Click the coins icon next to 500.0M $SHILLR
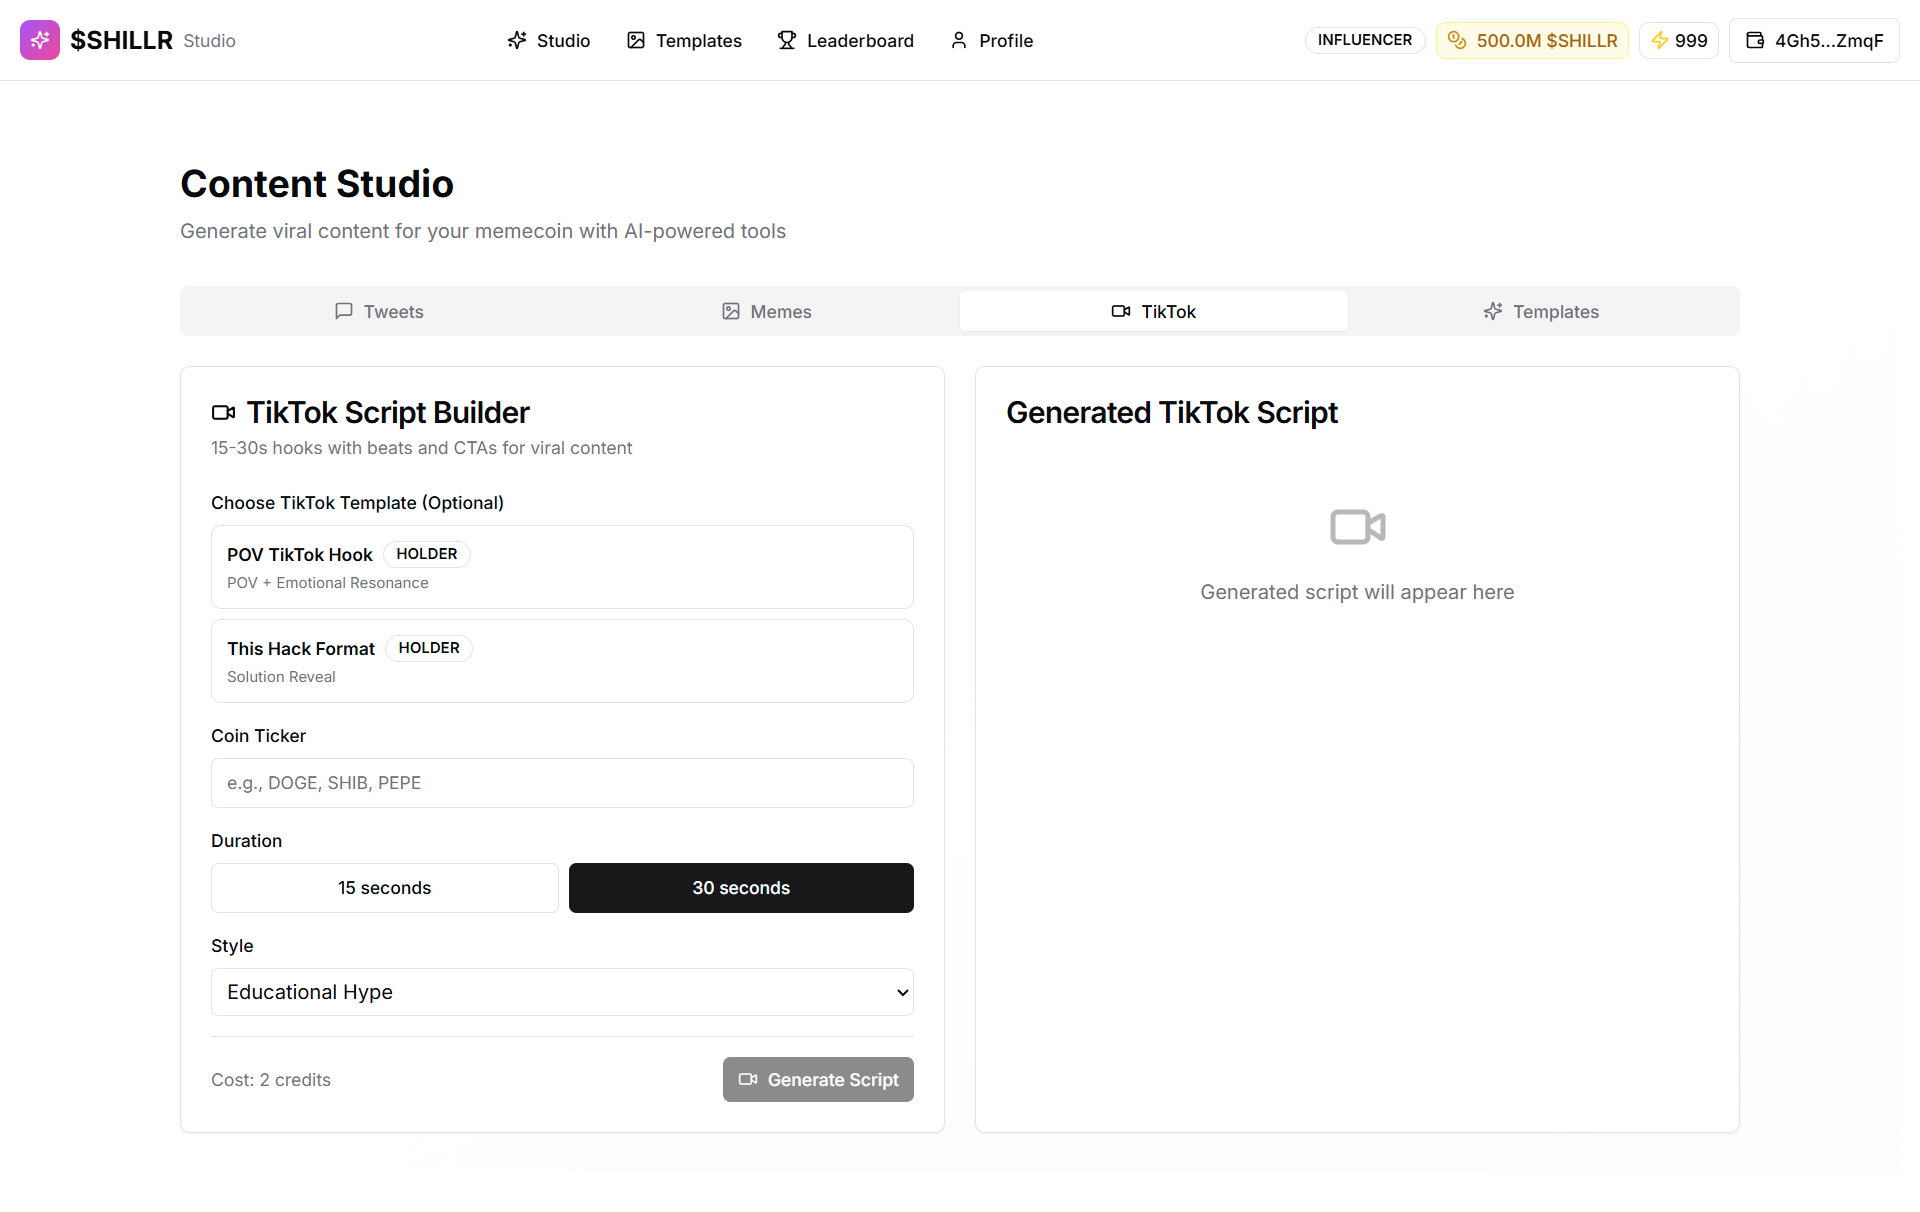 pos(1457,40)
